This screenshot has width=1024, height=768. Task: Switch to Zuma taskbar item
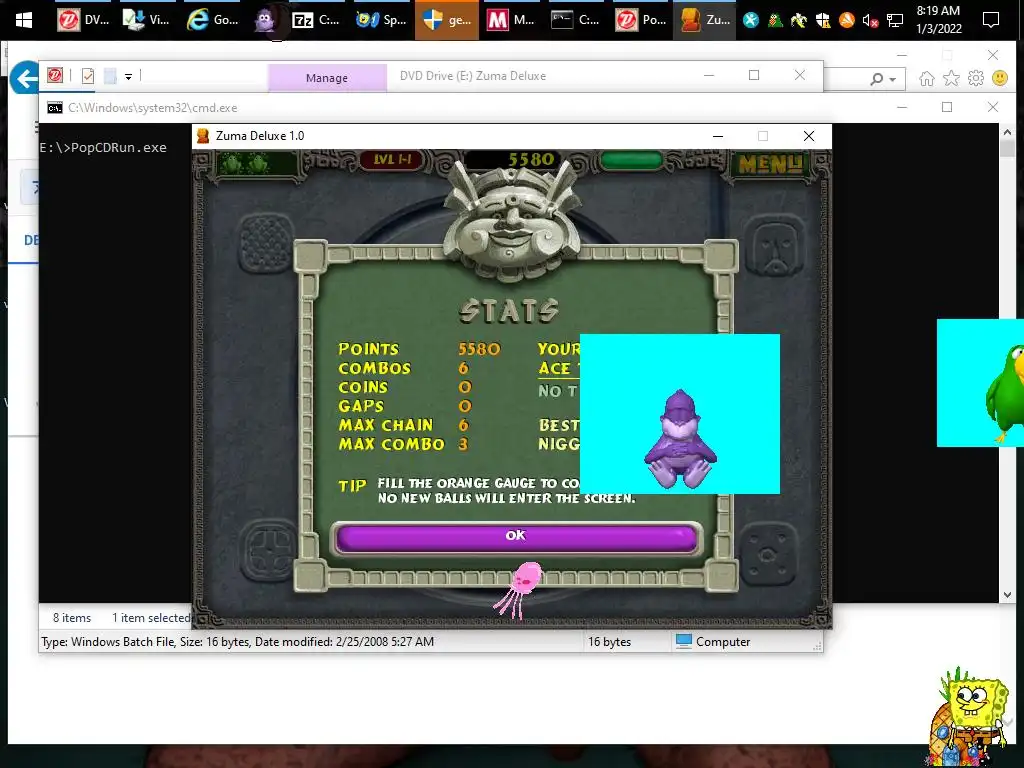coord(705,20)
